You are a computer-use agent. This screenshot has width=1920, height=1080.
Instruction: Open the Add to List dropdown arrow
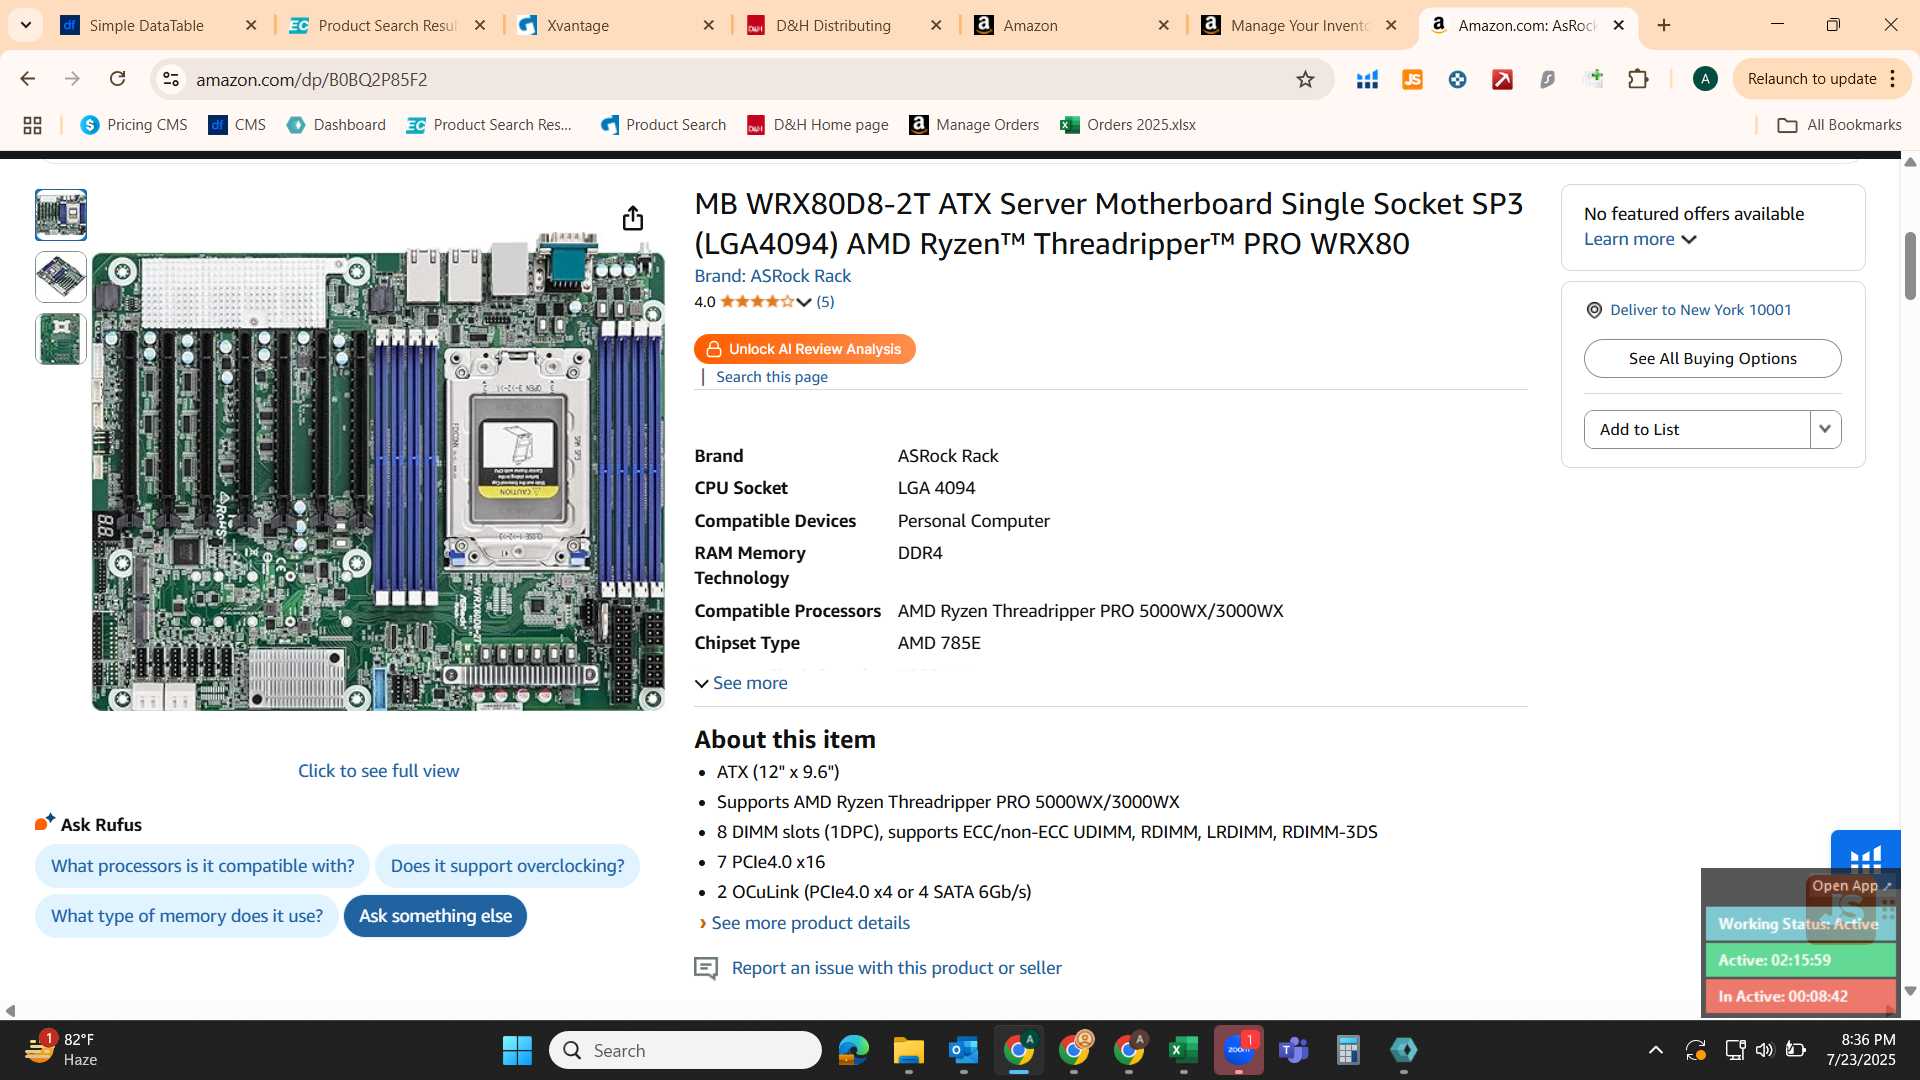coord(1825,429)
